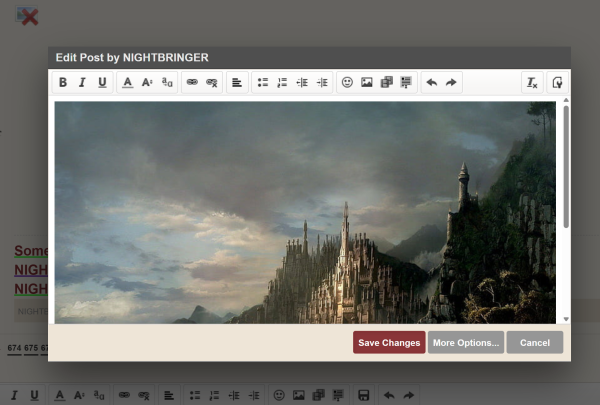Click the editor's vertical scrollbar thumb
The image size is (600, 405).
click(566, 167)
